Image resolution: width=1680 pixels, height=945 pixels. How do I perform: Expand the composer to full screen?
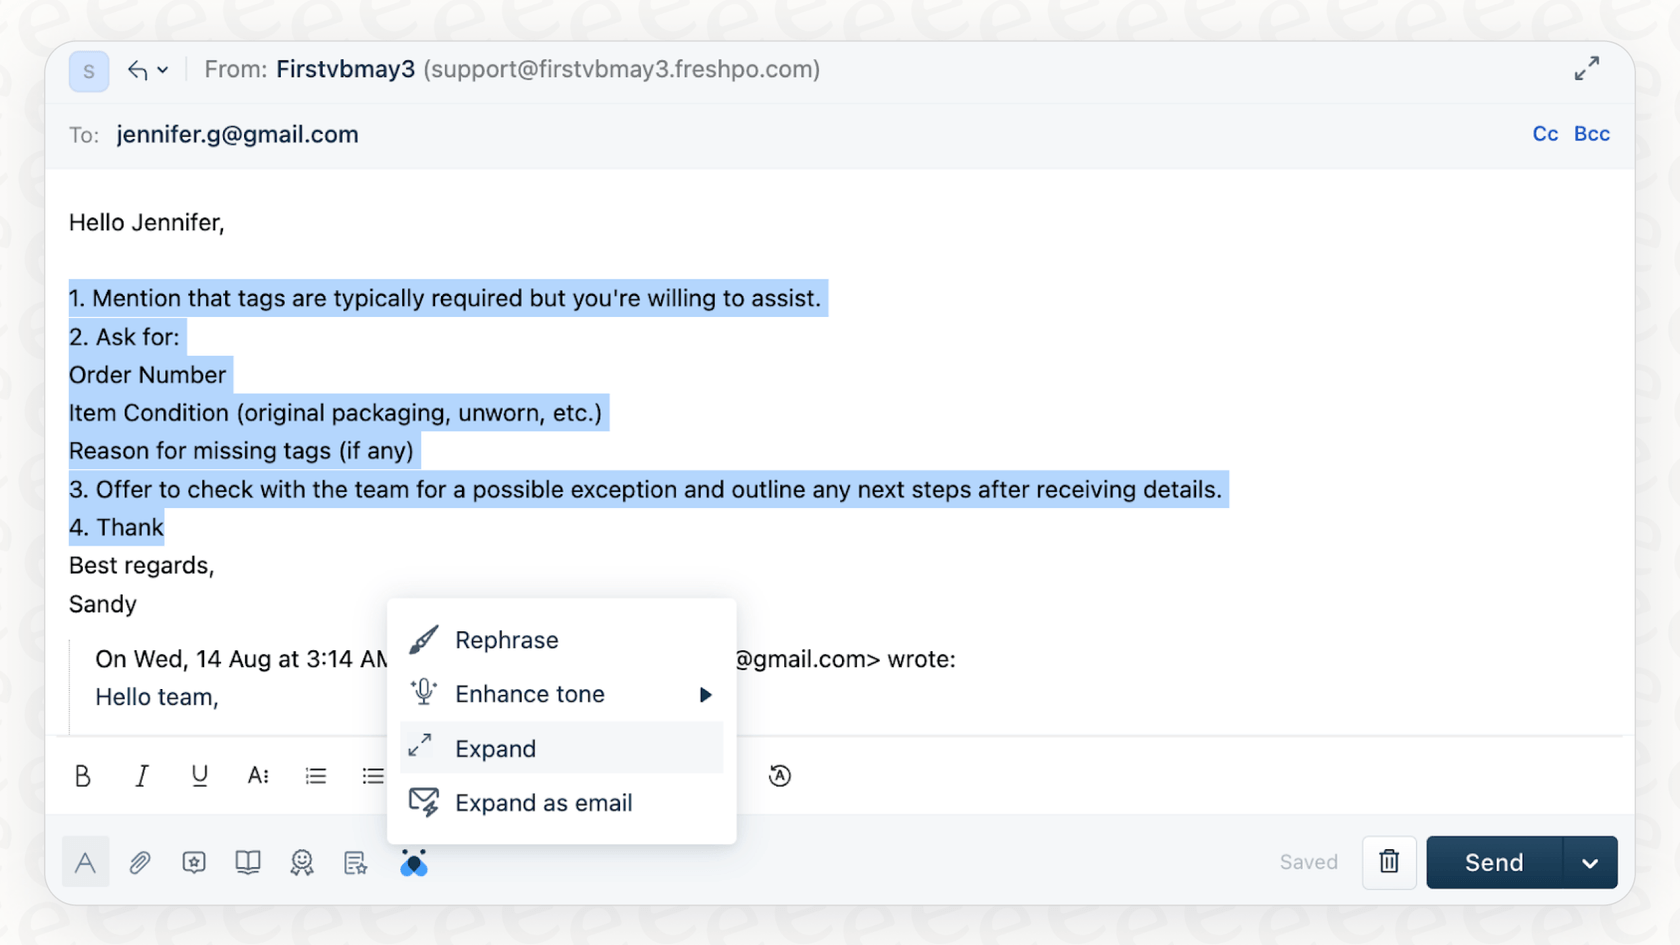1587,68
